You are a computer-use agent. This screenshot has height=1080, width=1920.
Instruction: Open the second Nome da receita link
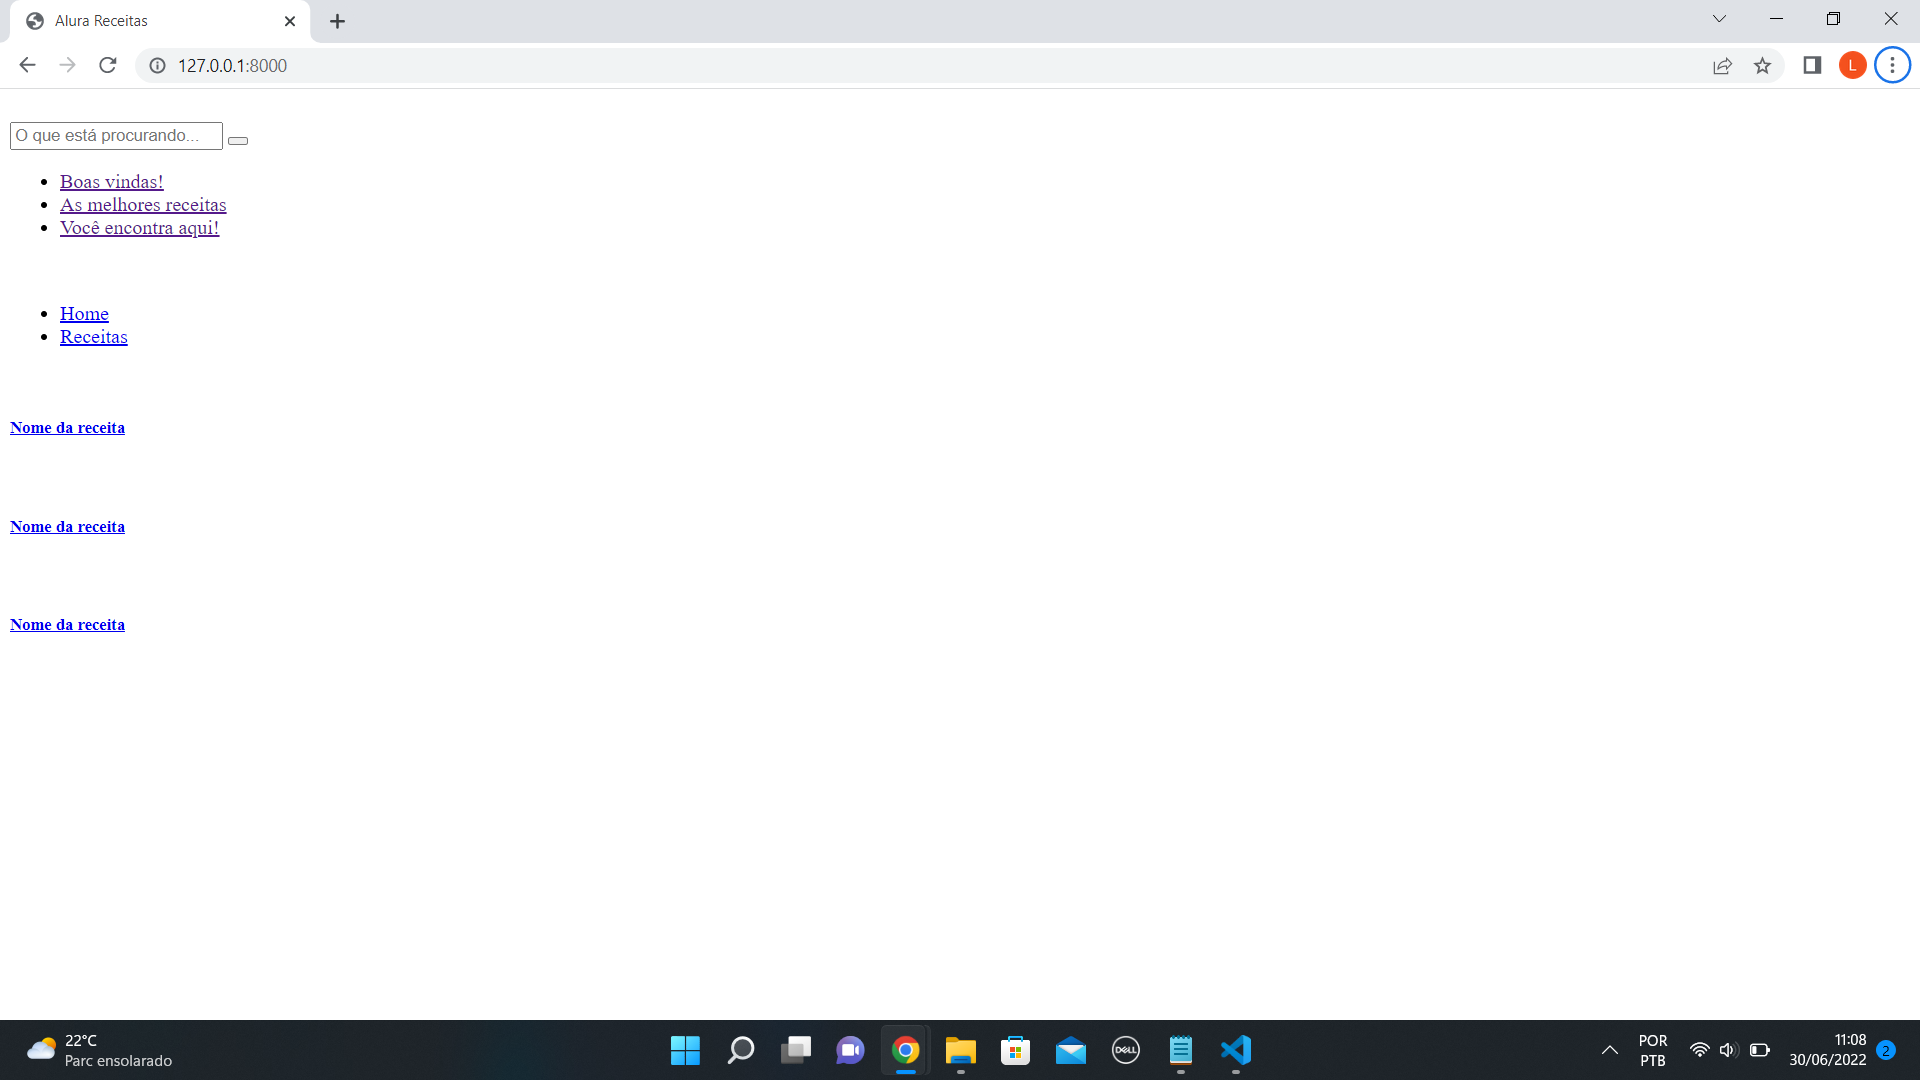(x=67, y=527)
